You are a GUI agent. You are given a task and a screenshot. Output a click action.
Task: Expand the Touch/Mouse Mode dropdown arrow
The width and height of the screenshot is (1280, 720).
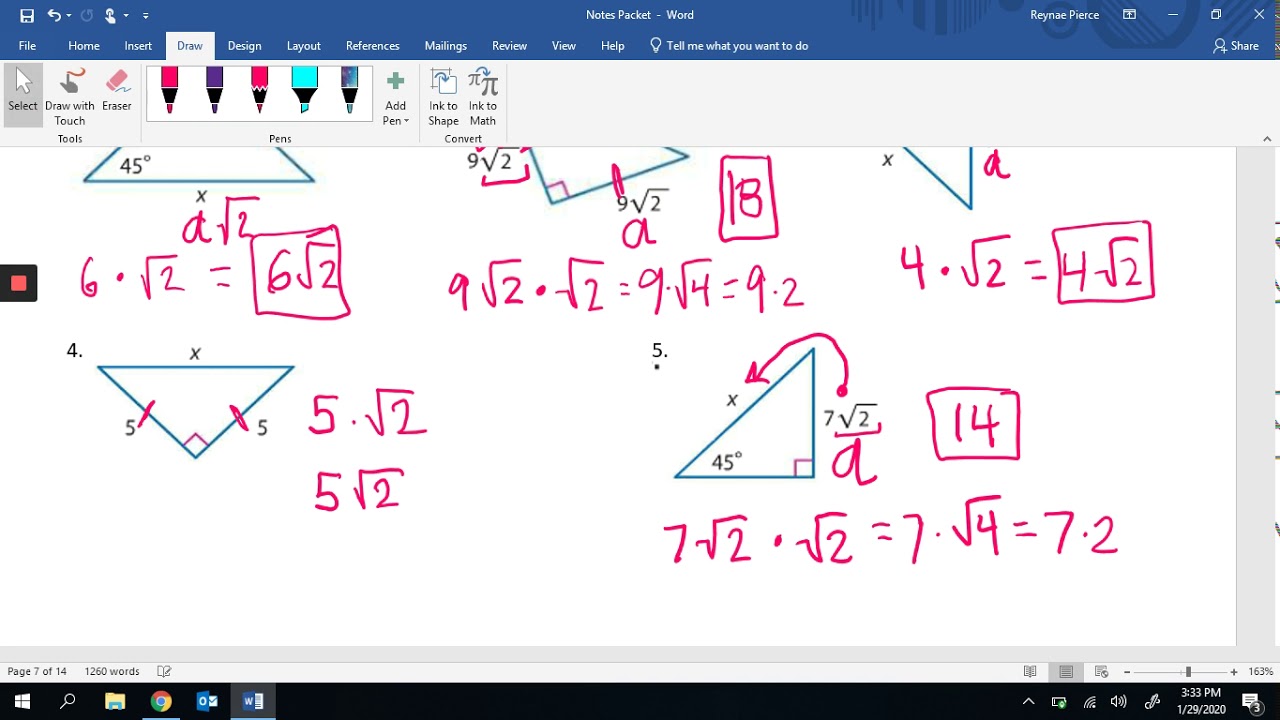(x=127, y=16)
